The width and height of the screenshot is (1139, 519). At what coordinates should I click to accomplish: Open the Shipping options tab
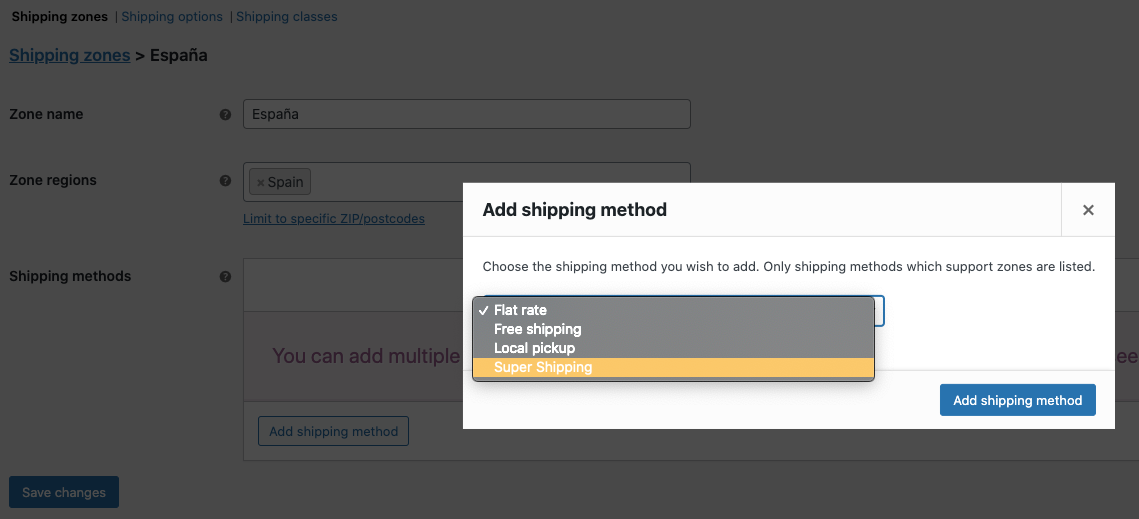[172, 16]
